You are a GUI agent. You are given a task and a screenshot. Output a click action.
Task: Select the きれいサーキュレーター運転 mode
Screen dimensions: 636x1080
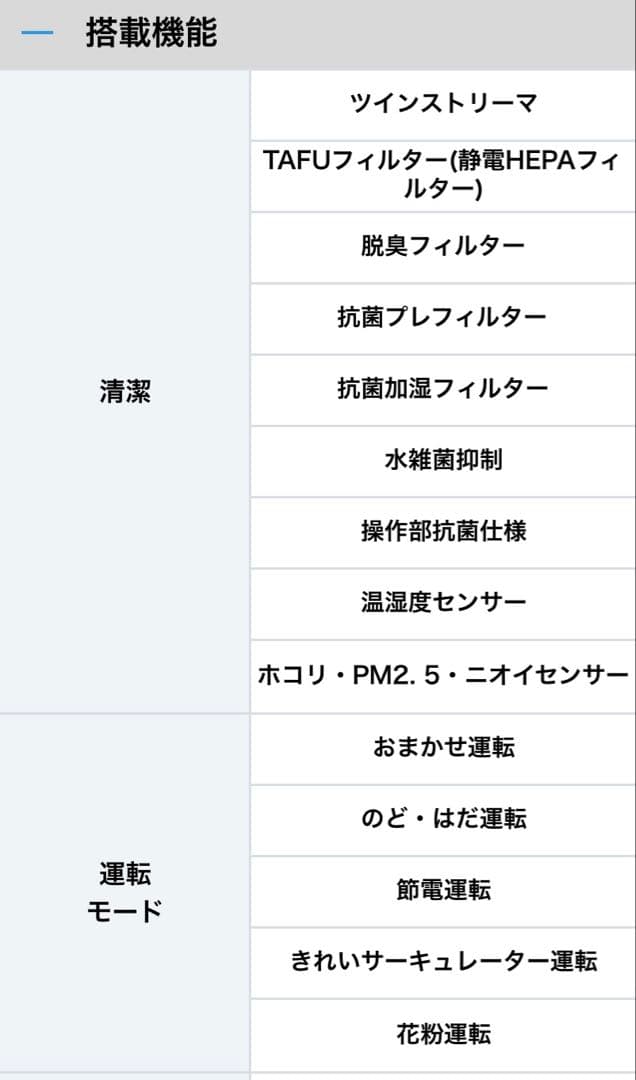coord(443,962)
